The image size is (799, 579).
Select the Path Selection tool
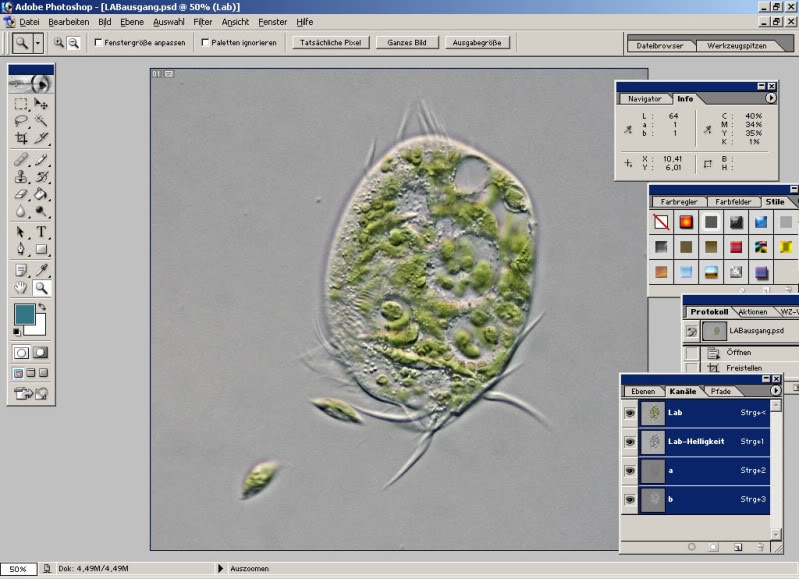click(x=21, y=232)
